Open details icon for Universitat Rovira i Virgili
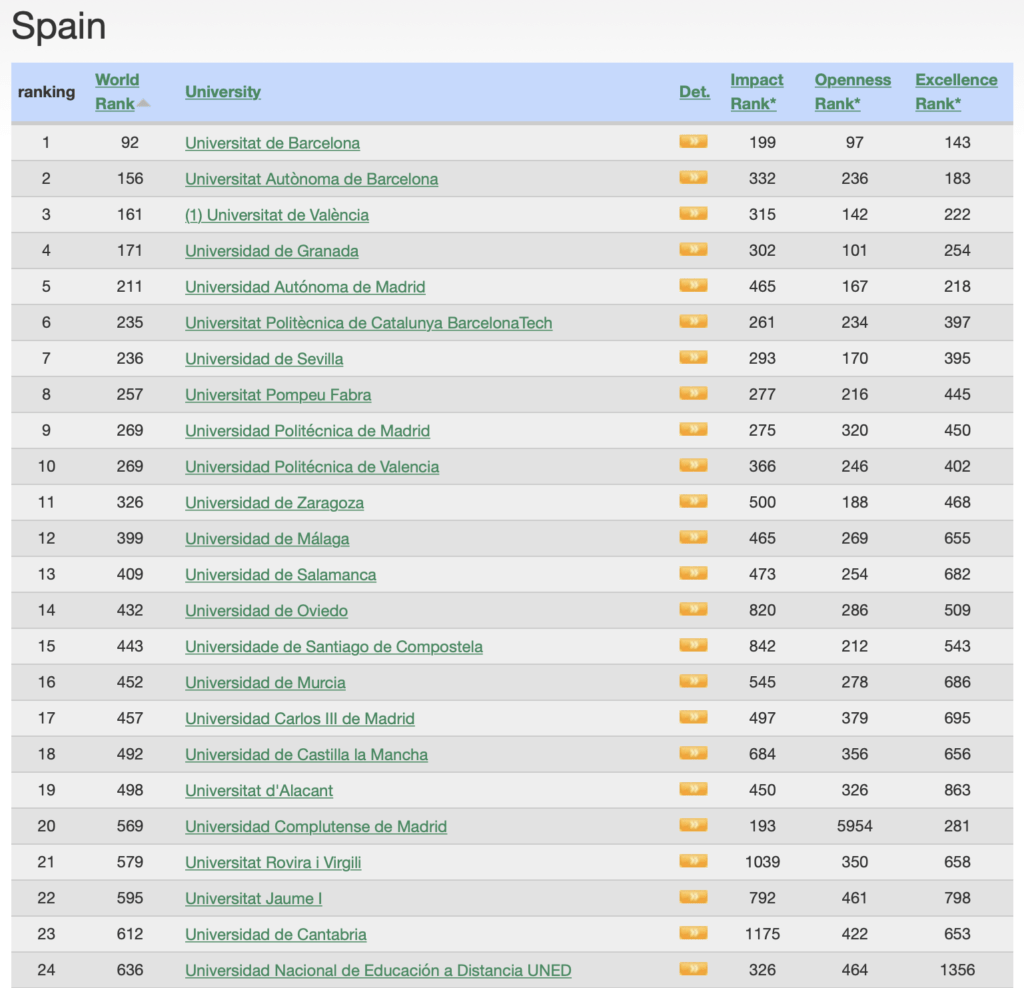This screenshot has width=1024, height=988. [x=693, y=860]
